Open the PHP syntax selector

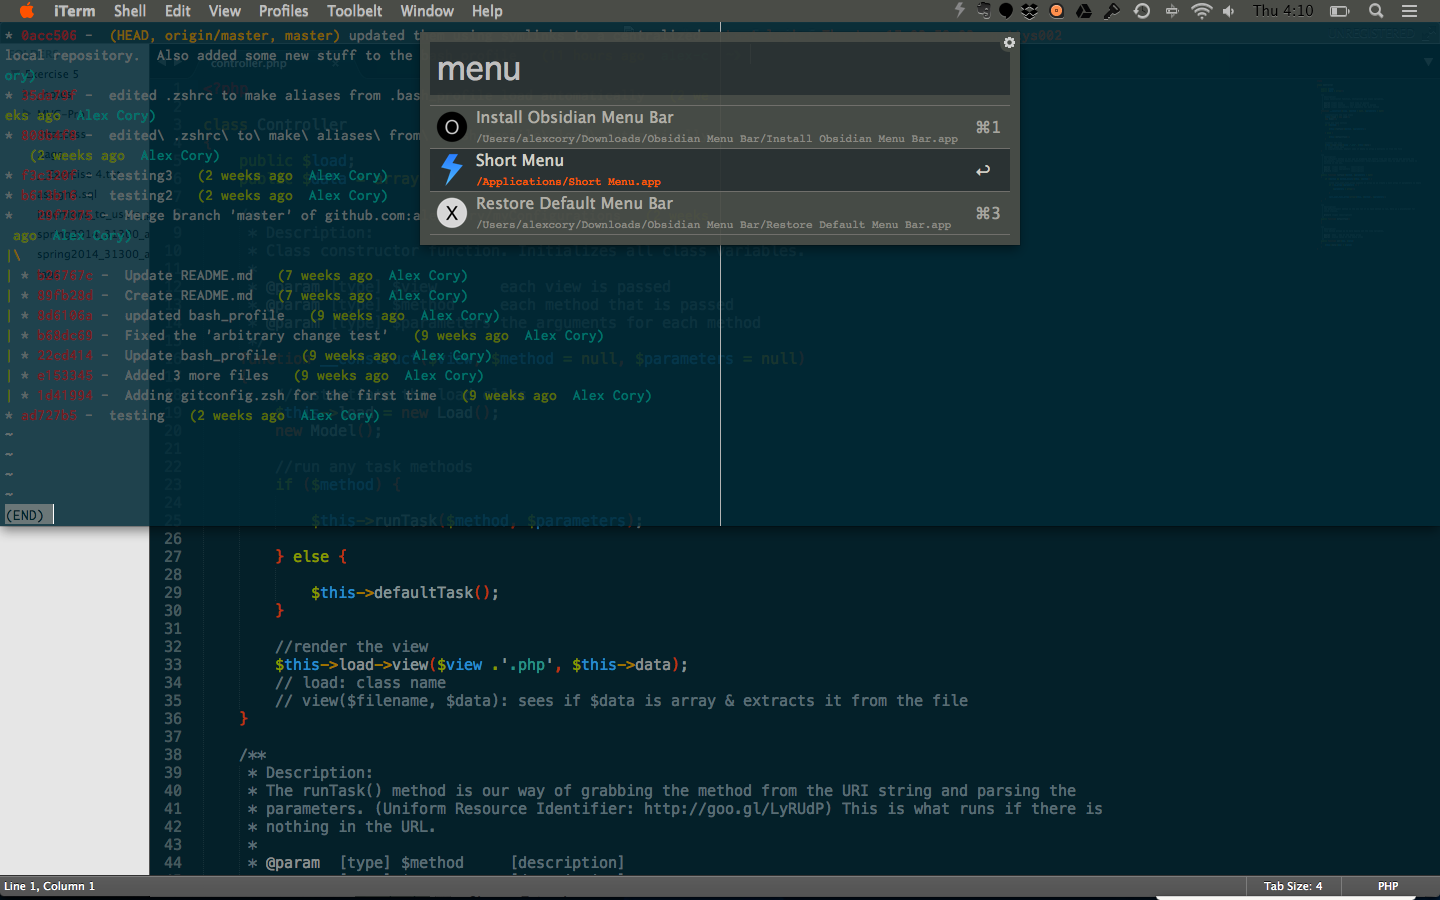point(1387,886)
